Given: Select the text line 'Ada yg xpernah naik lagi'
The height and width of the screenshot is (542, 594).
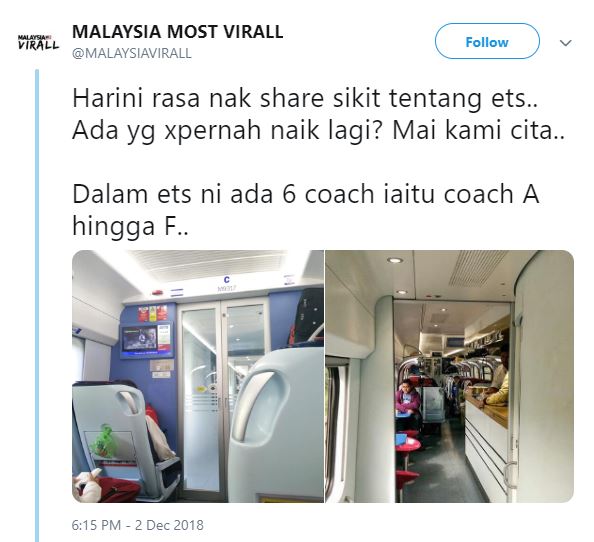Looking at the screenshot, I should click(226, 130).
